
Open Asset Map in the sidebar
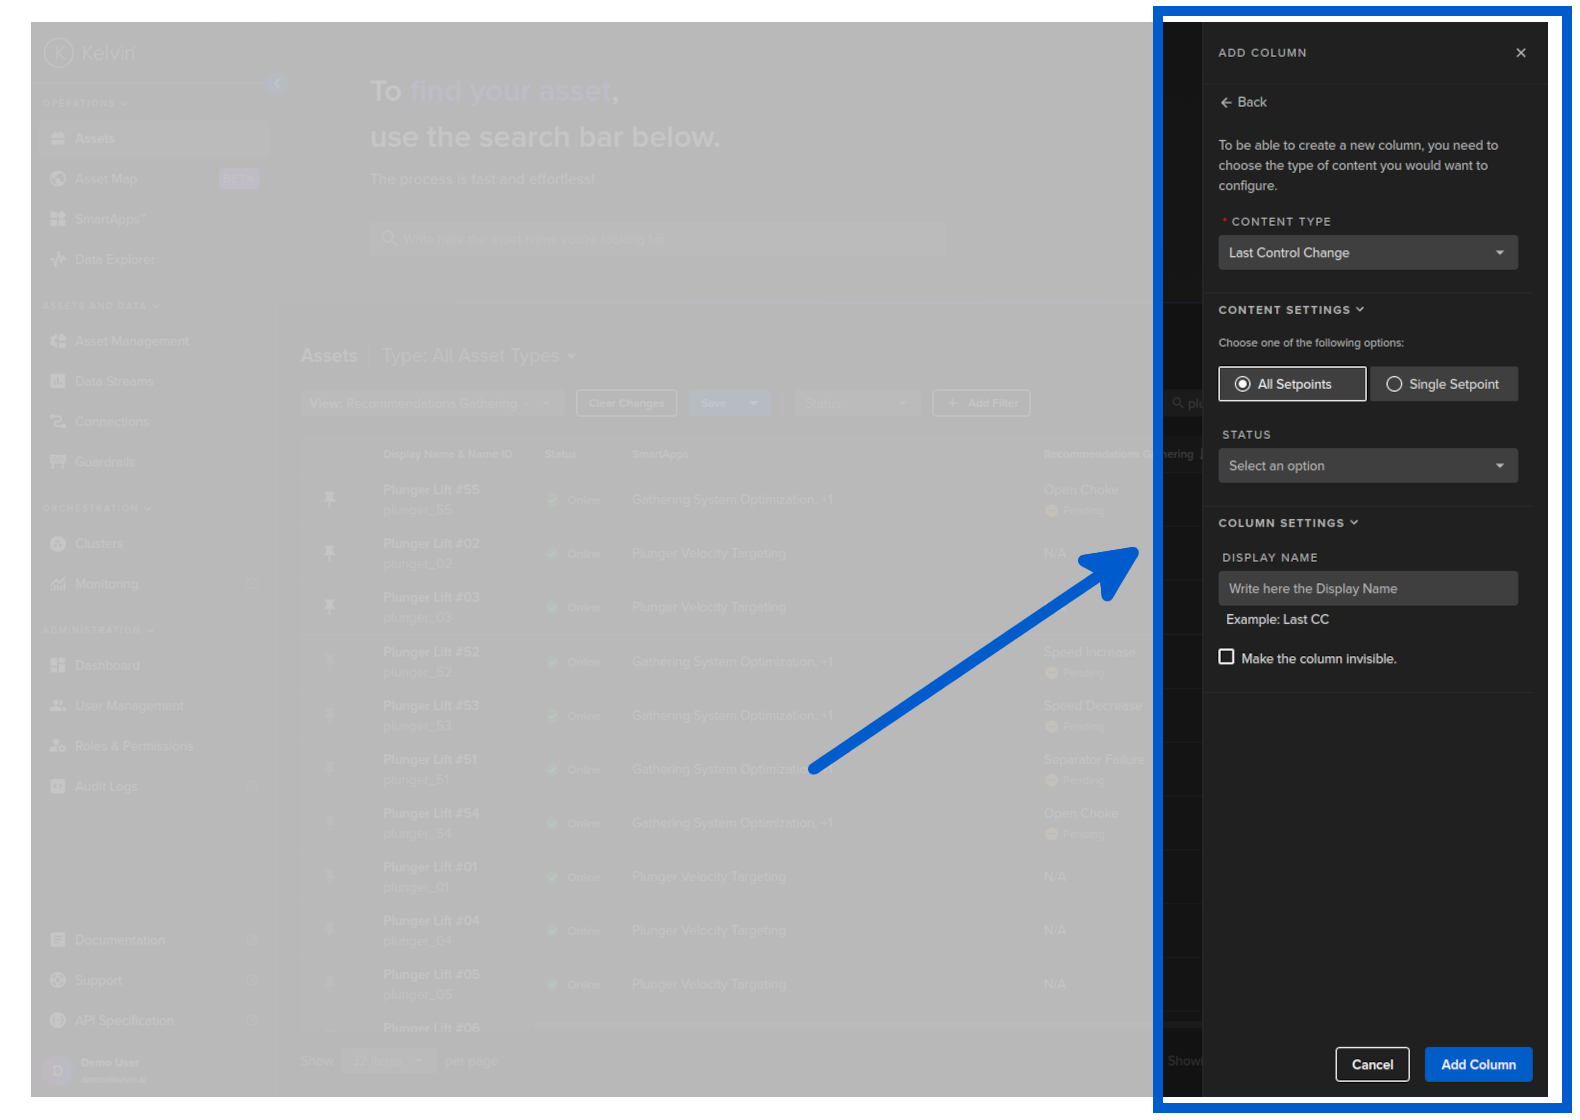coord(105,179)
